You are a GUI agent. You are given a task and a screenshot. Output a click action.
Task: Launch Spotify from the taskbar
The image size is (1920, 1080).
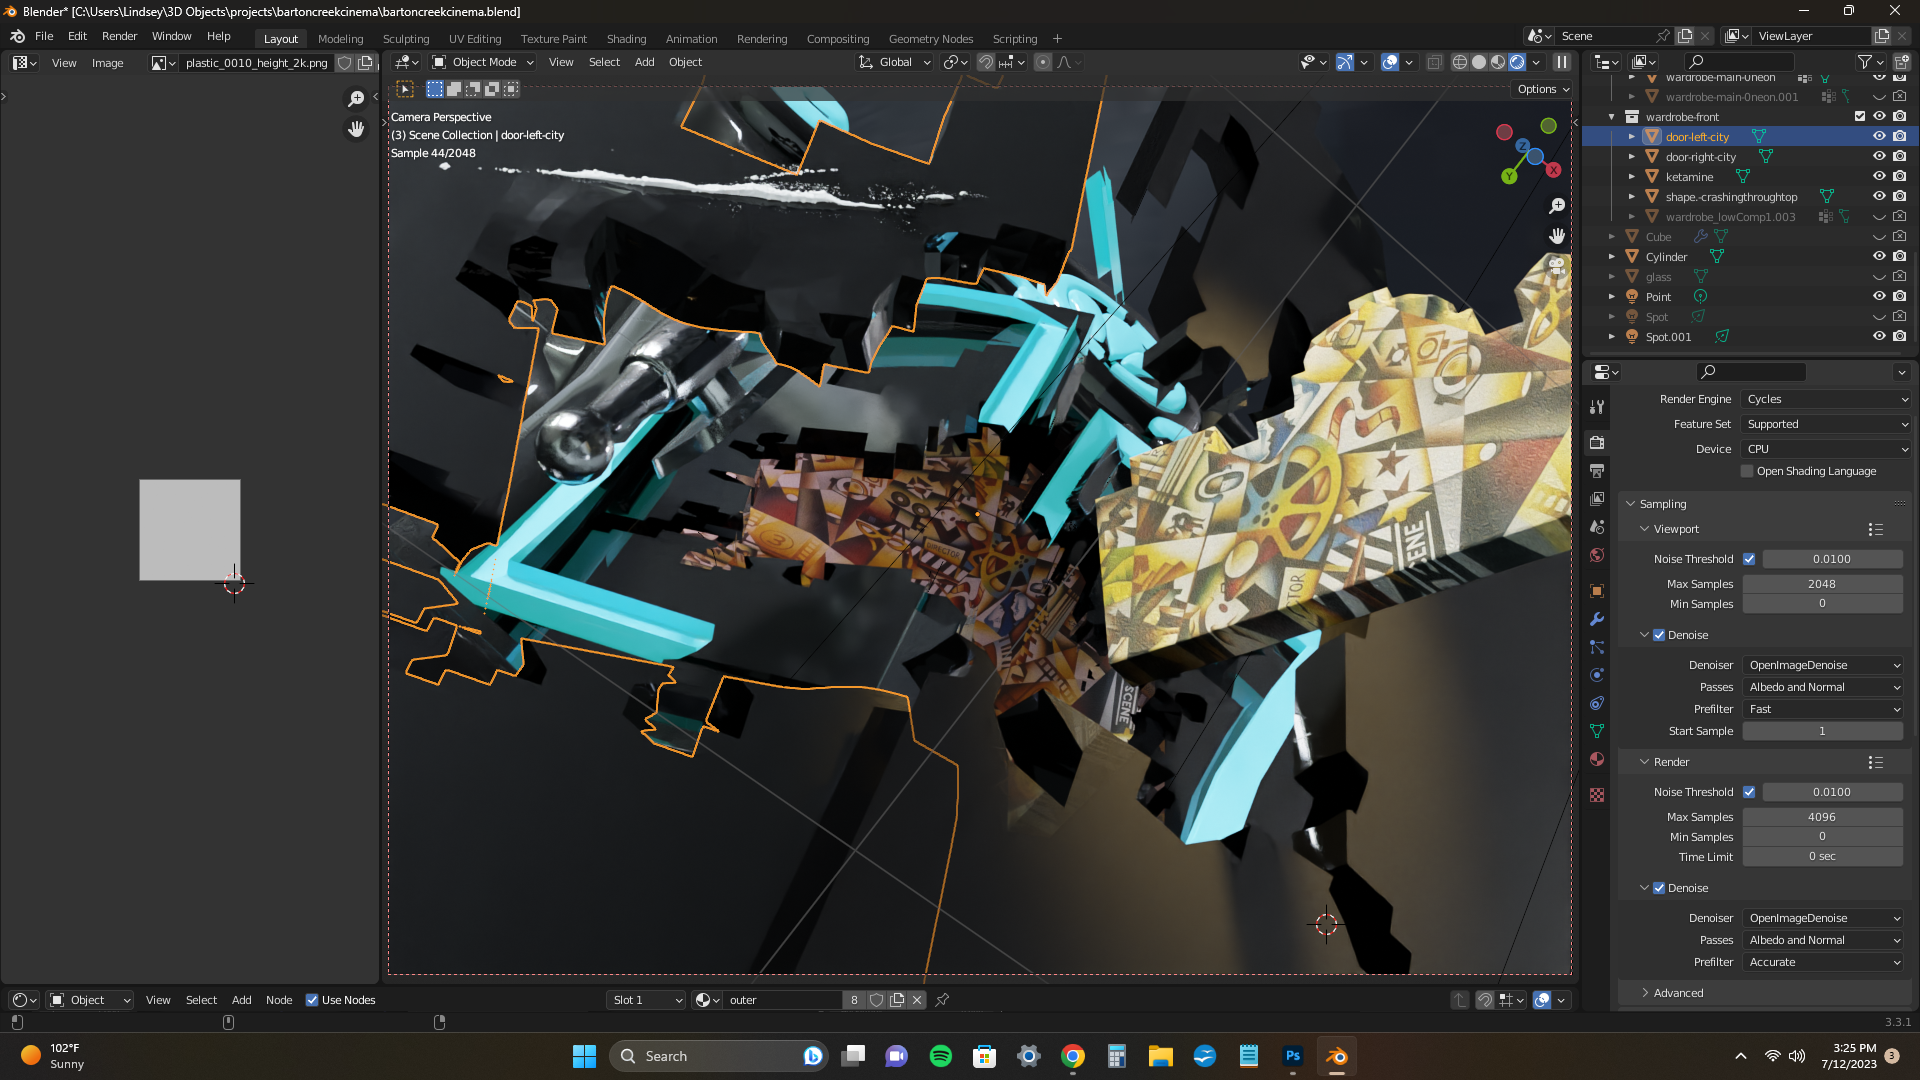[940, 1056]
